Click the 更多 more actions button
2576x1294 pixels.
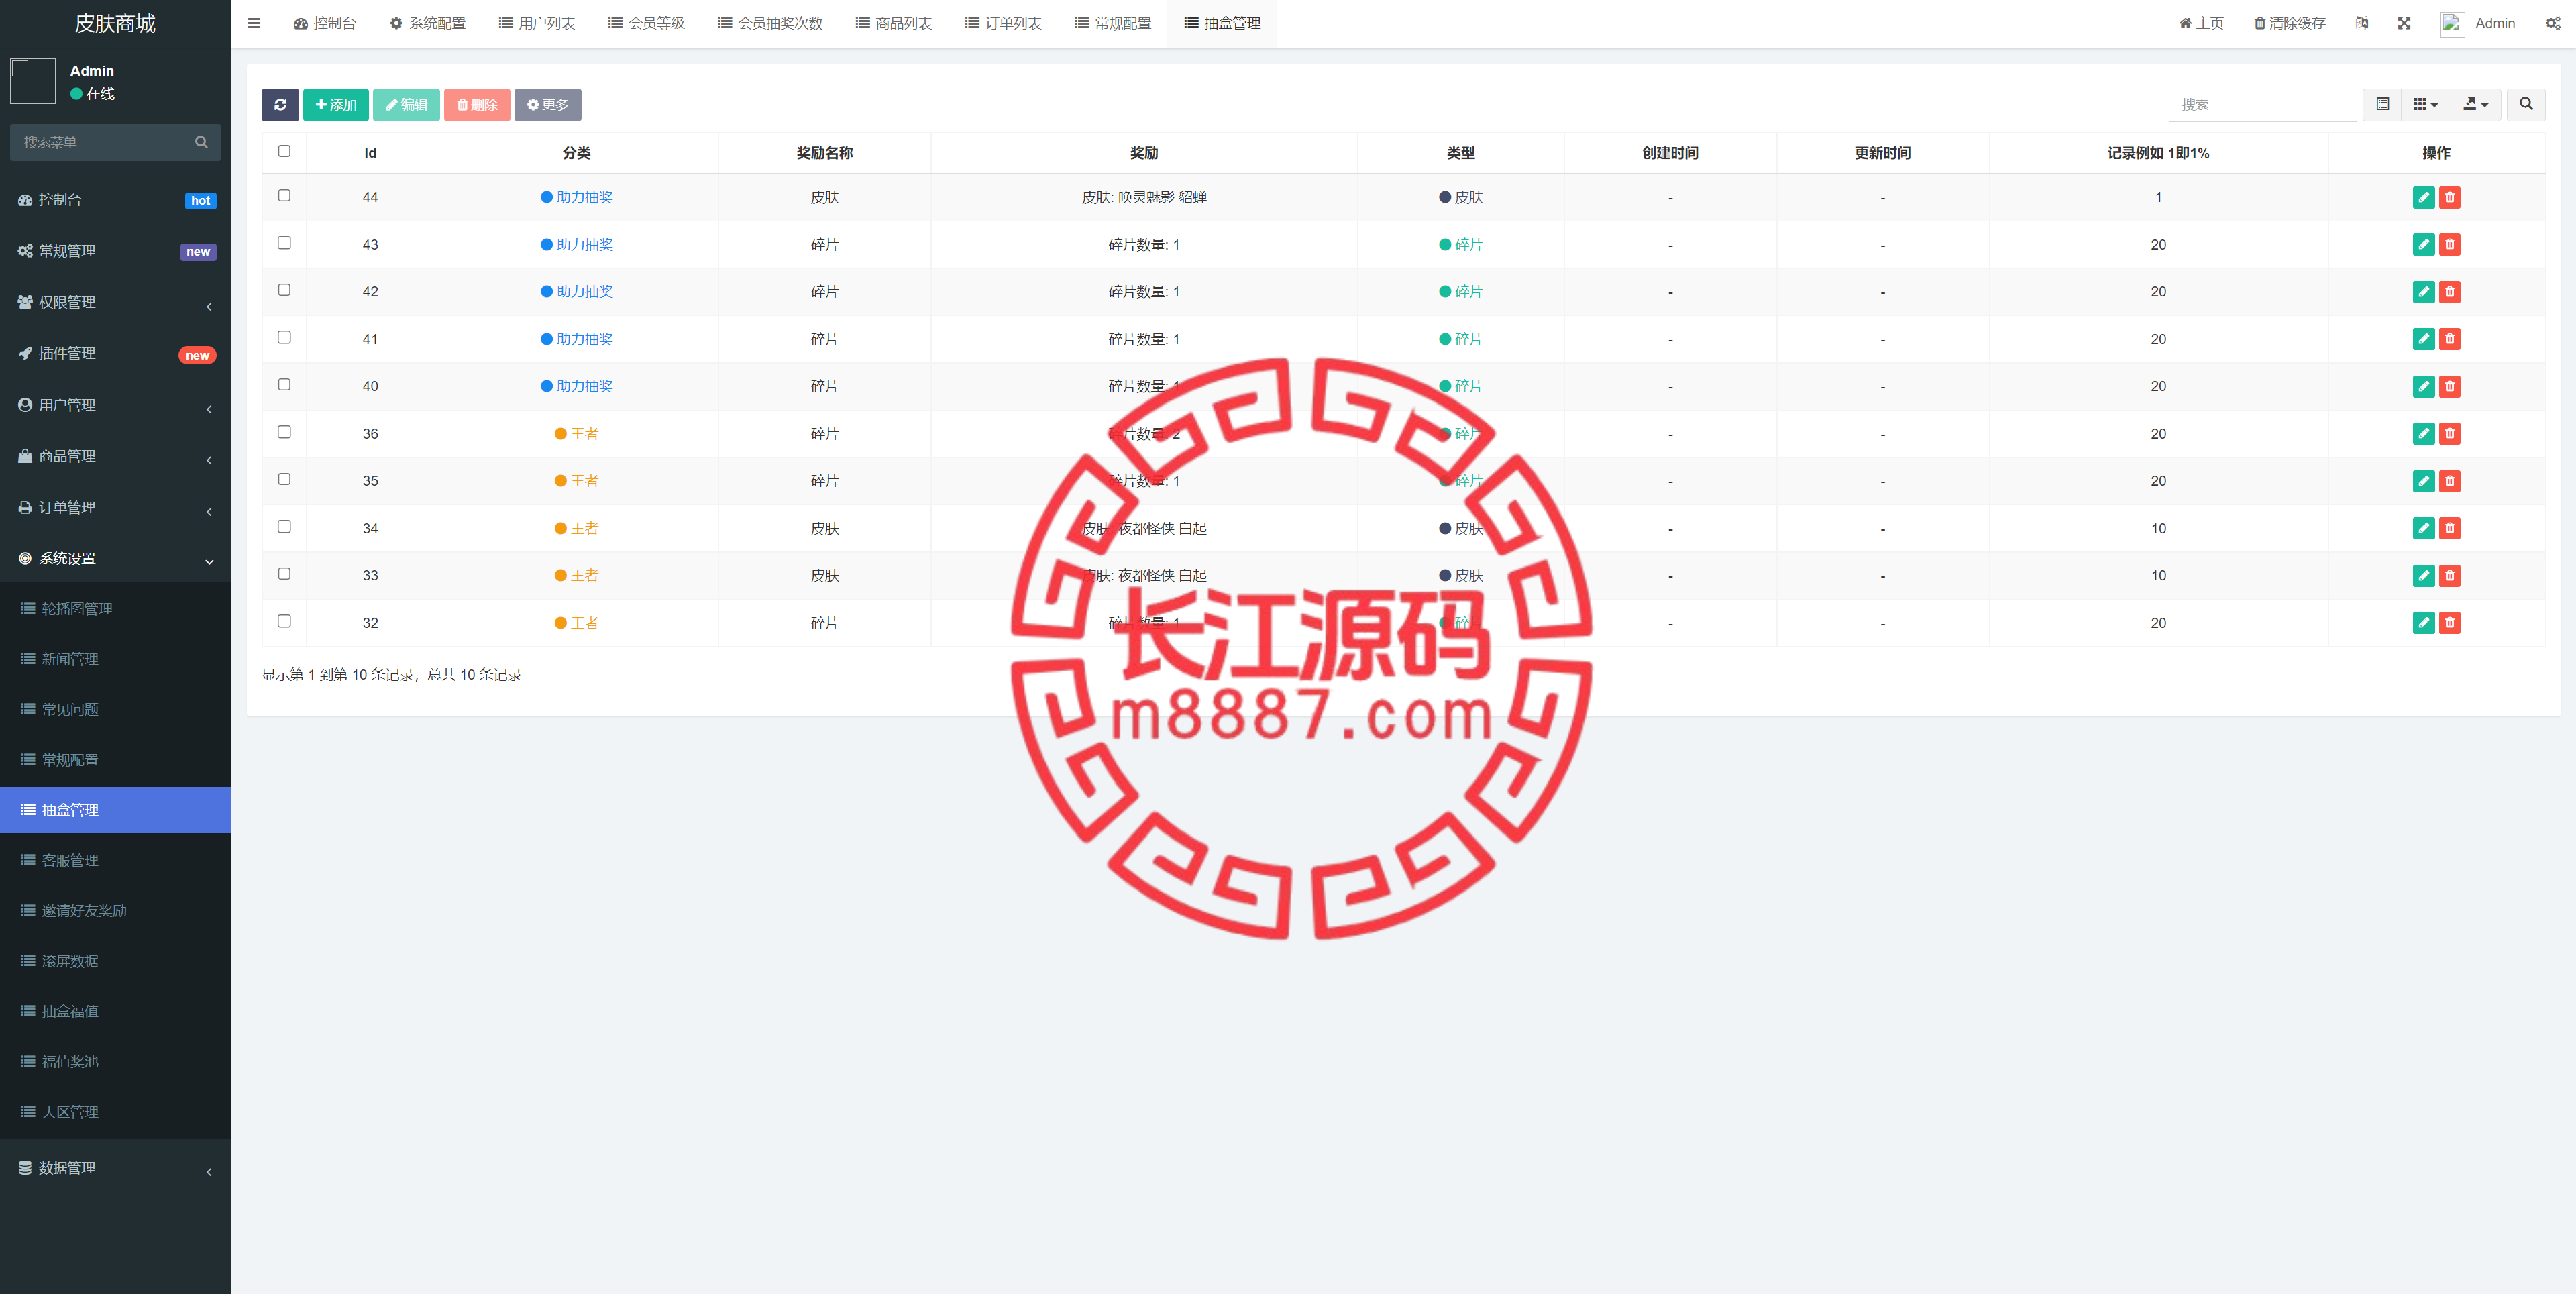pyautogui.click(x=547, y=105)
